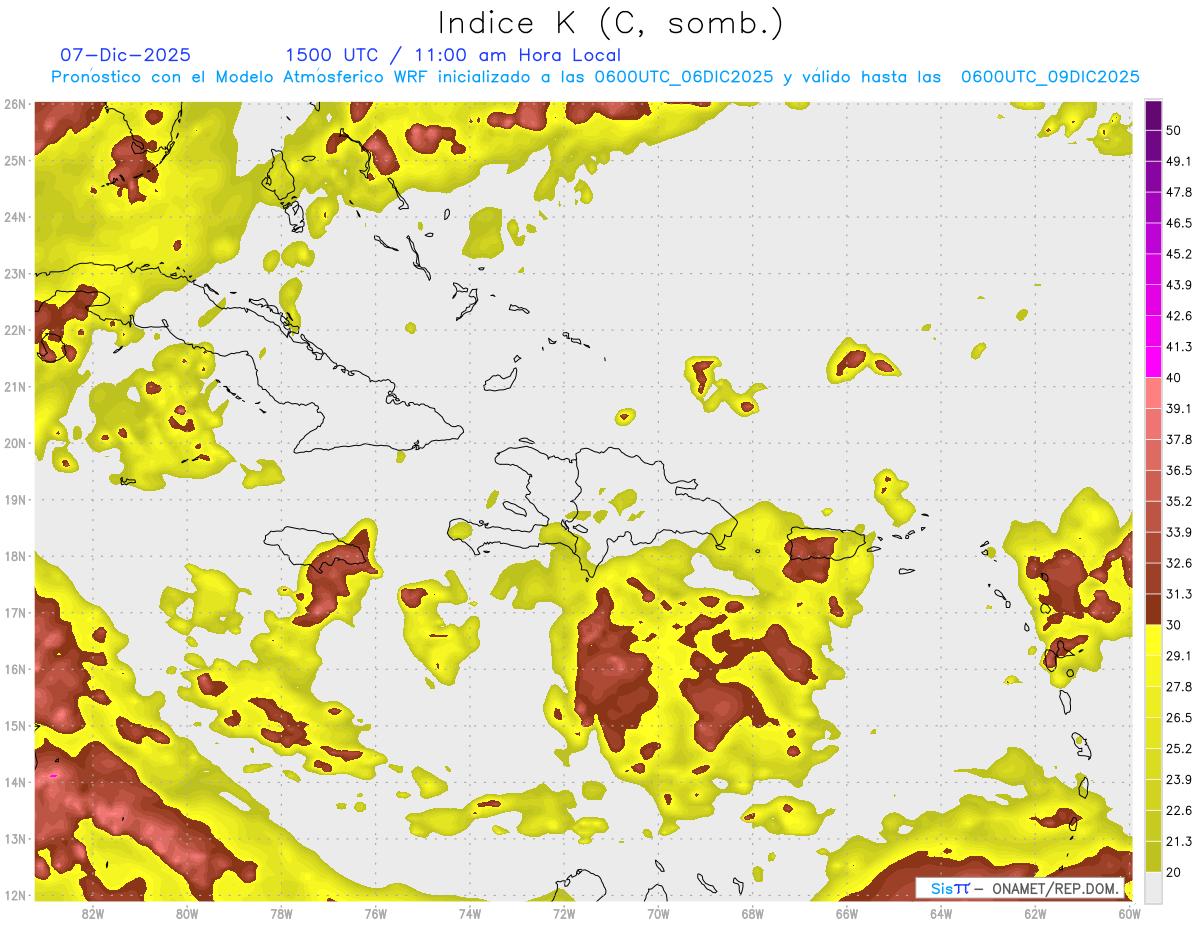Click the colorbar value 50 at the top

1175,129
